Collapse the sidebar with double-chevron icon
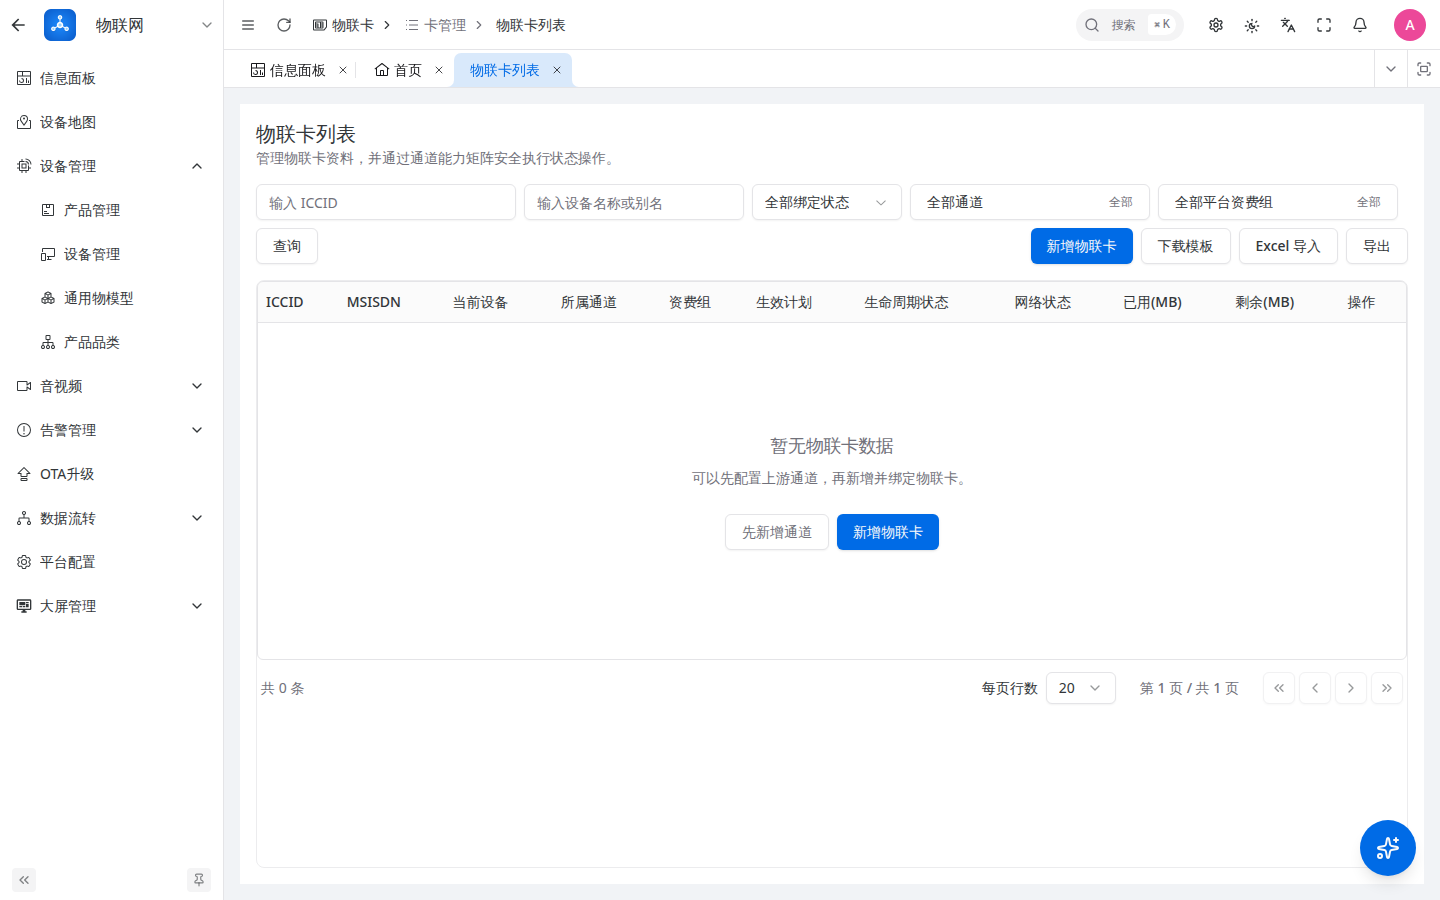 pos(24,880)
